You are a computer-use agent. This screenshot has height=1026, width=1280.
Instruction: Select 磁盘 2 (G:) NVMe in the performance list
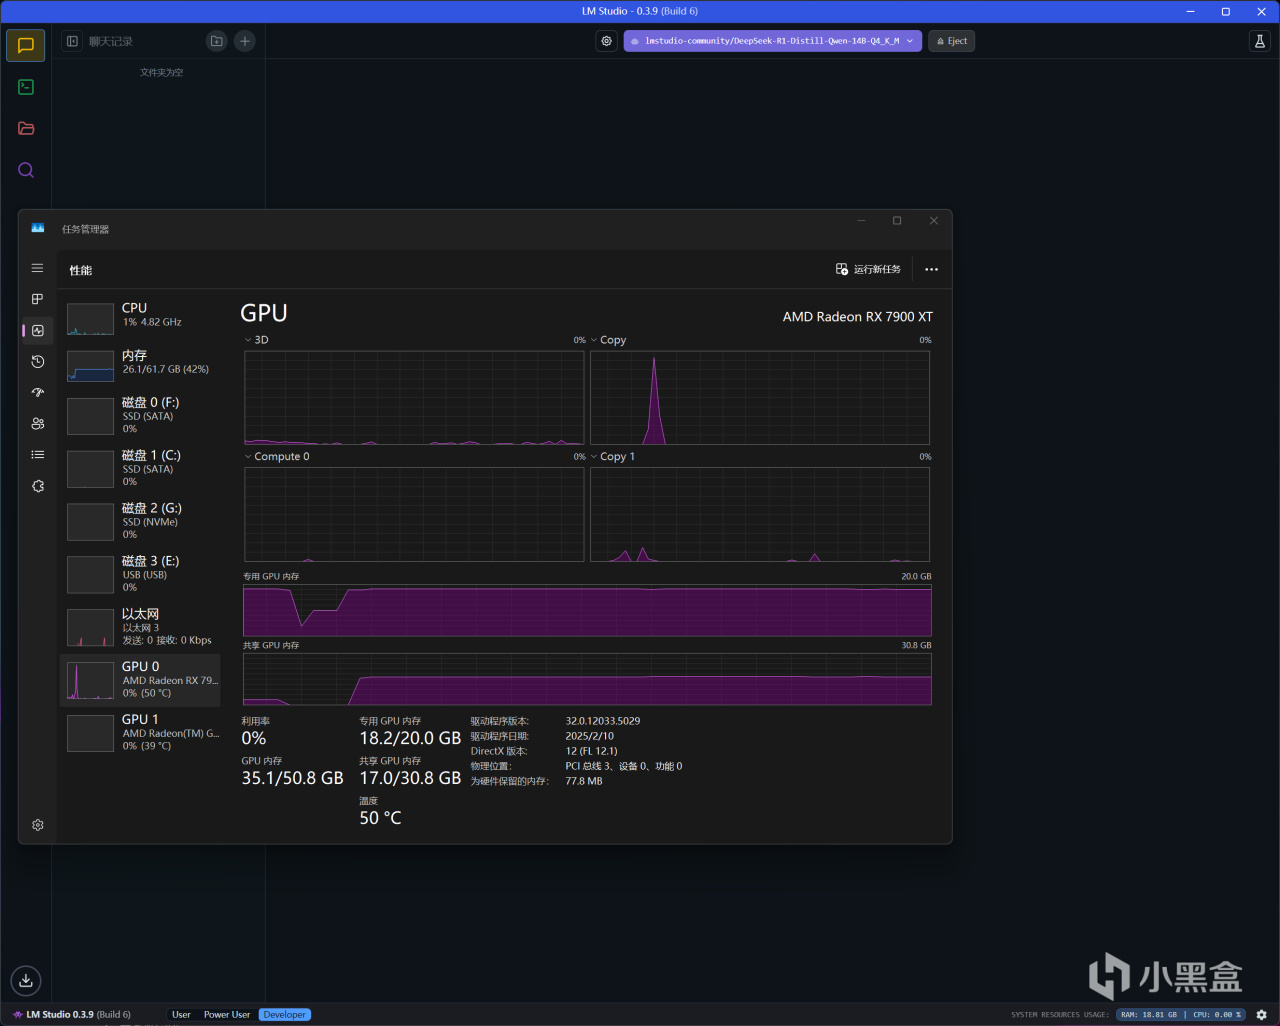tap(140, 521)
